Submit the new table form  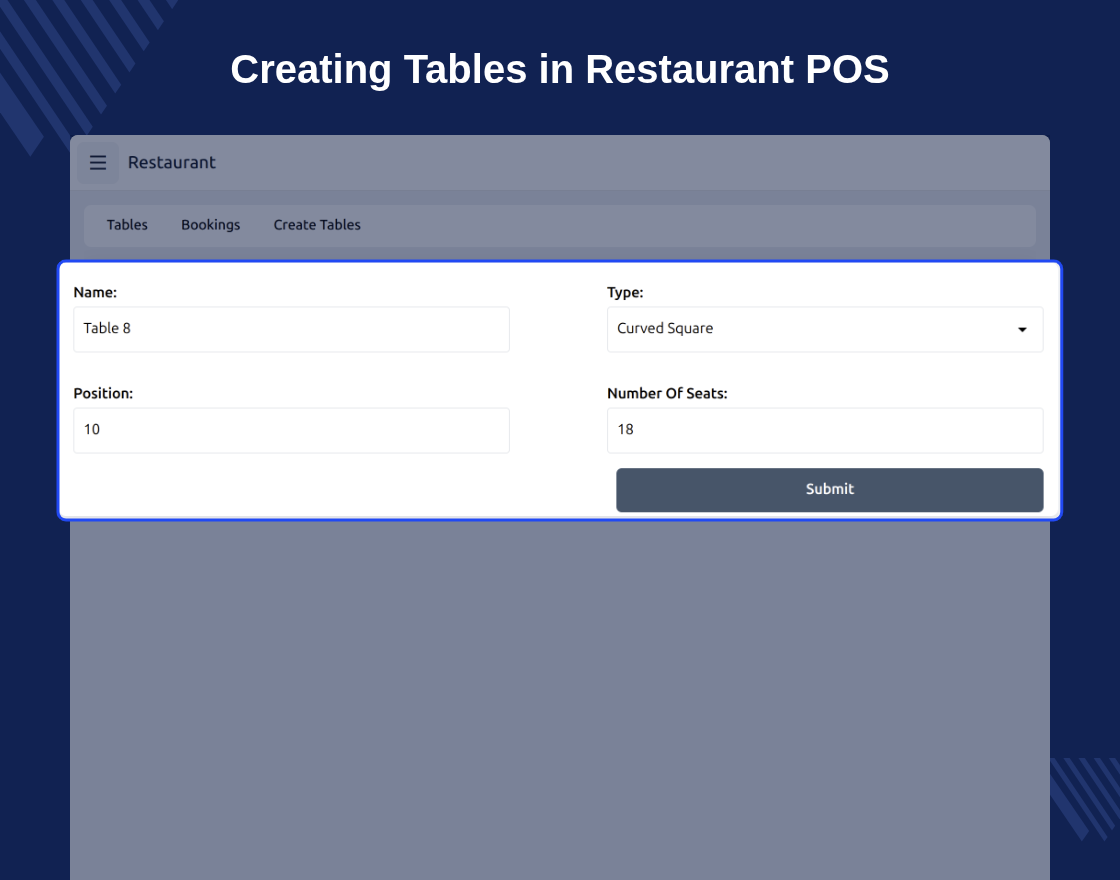tap(830, 490)
